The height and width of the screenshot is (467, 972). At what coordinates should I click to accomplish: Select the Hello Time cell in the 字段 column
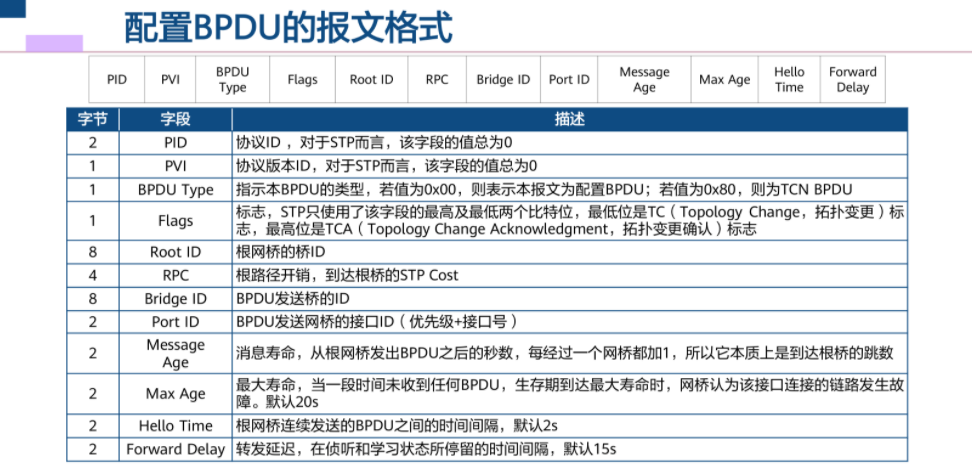(175, 426)
